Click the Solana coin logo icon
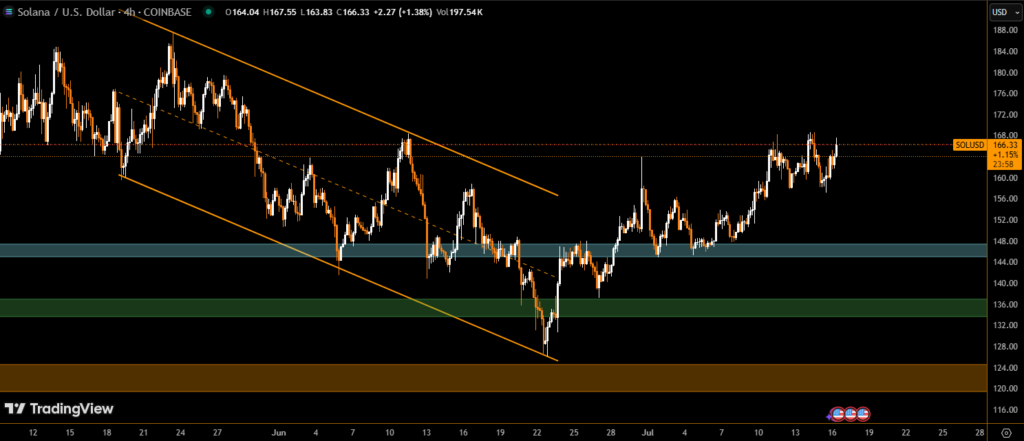1024x441 pixels. (9, 11)
